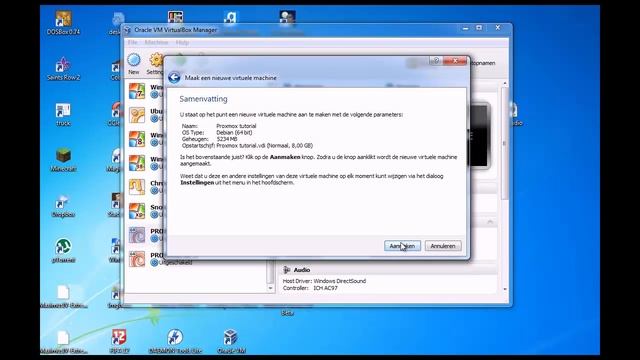640x360 pixels.
Task: Go back with the blue arrow in the wizard
Action: click(x=174, y=78)
